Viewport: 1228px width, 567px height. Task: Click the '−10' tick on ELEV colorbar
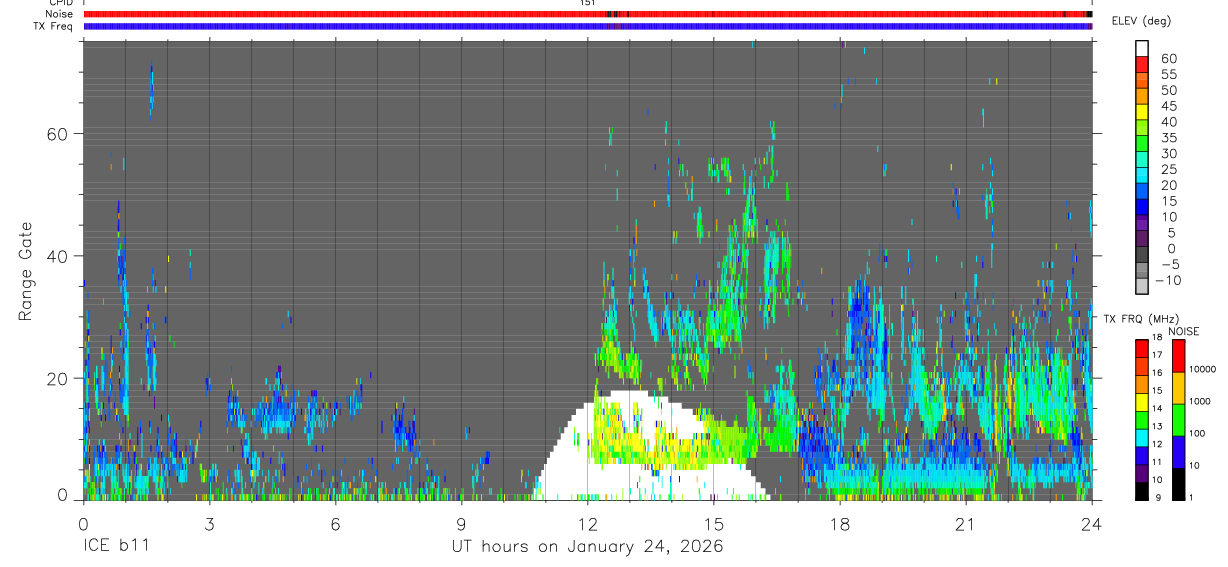click(1170, 280)
